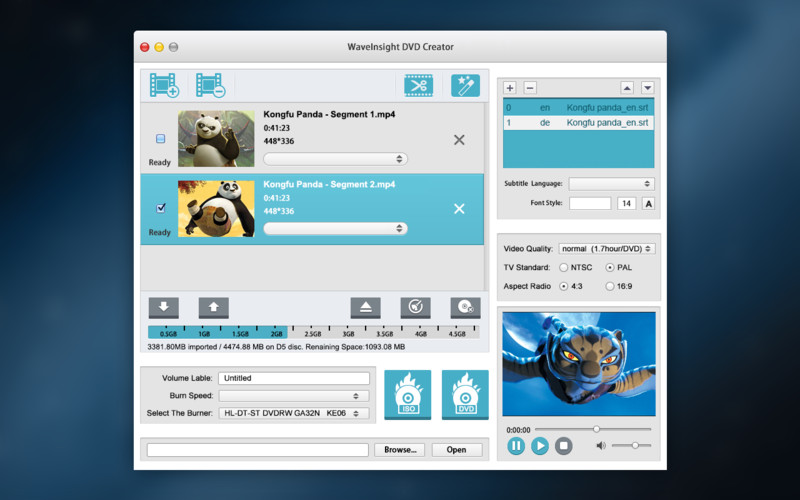Open the Subtitle Language dropdown
This screenshot has width=800, height=500.
(611, 184)
